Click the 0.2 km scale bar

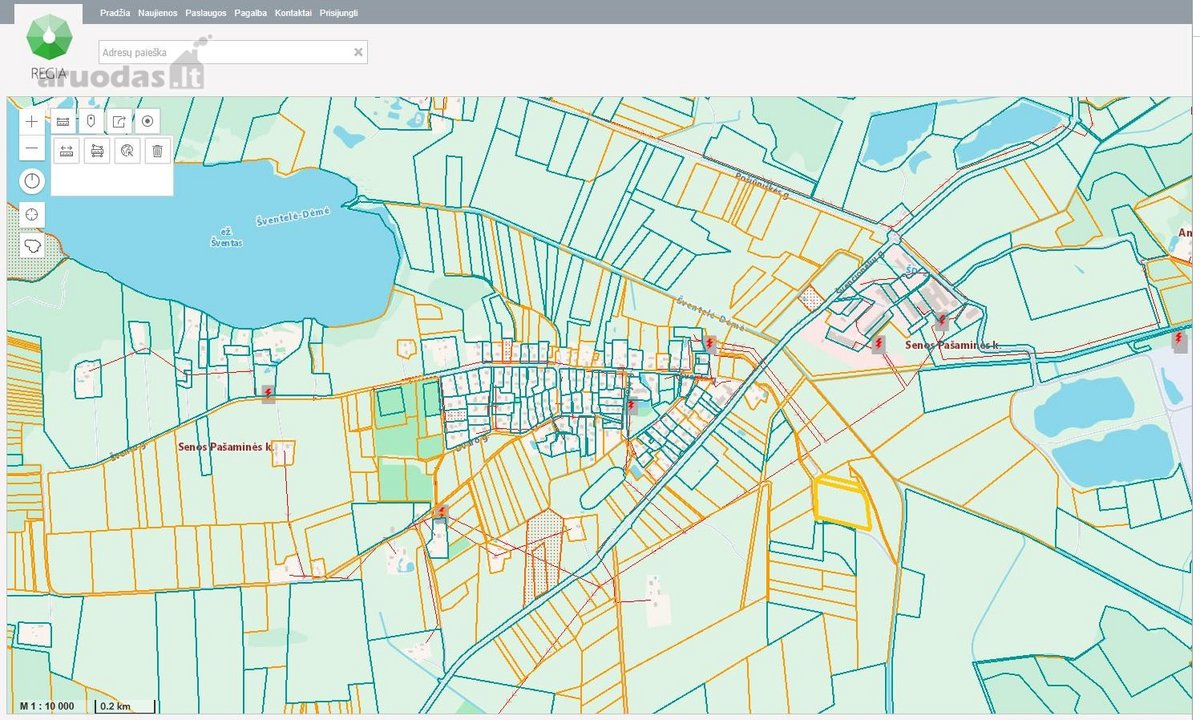pyautogui.click(x=124, y=706)
